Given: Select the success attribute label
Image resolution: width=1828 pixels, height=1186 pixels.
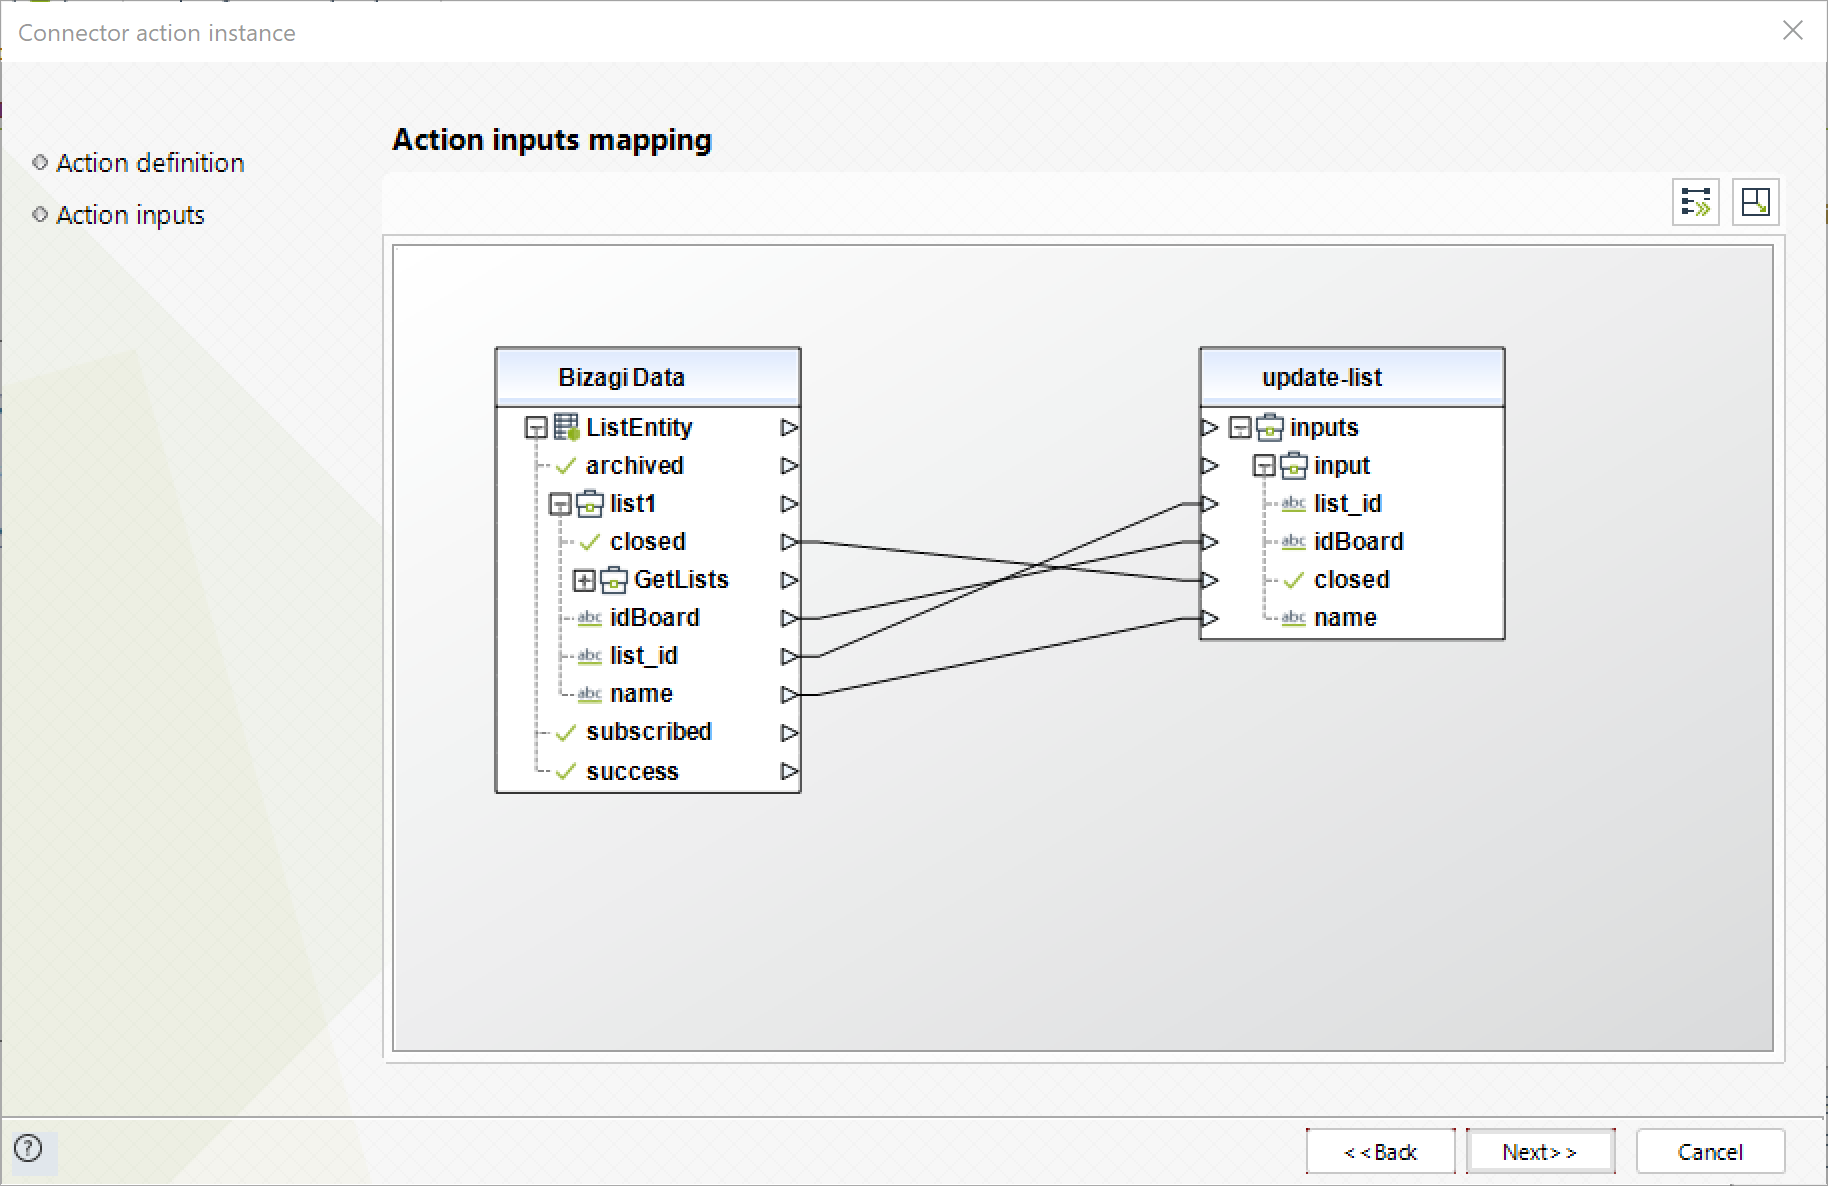Looking at the screenshot, I should pyautogui.click(x=632, y=772).
